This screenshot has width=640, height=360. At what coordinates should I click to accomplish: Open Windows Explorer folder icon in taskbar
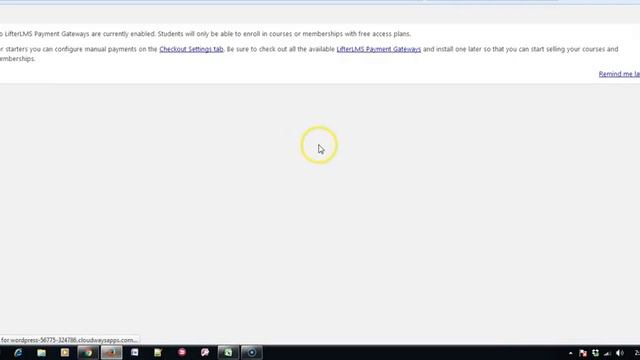pos(41,352)
